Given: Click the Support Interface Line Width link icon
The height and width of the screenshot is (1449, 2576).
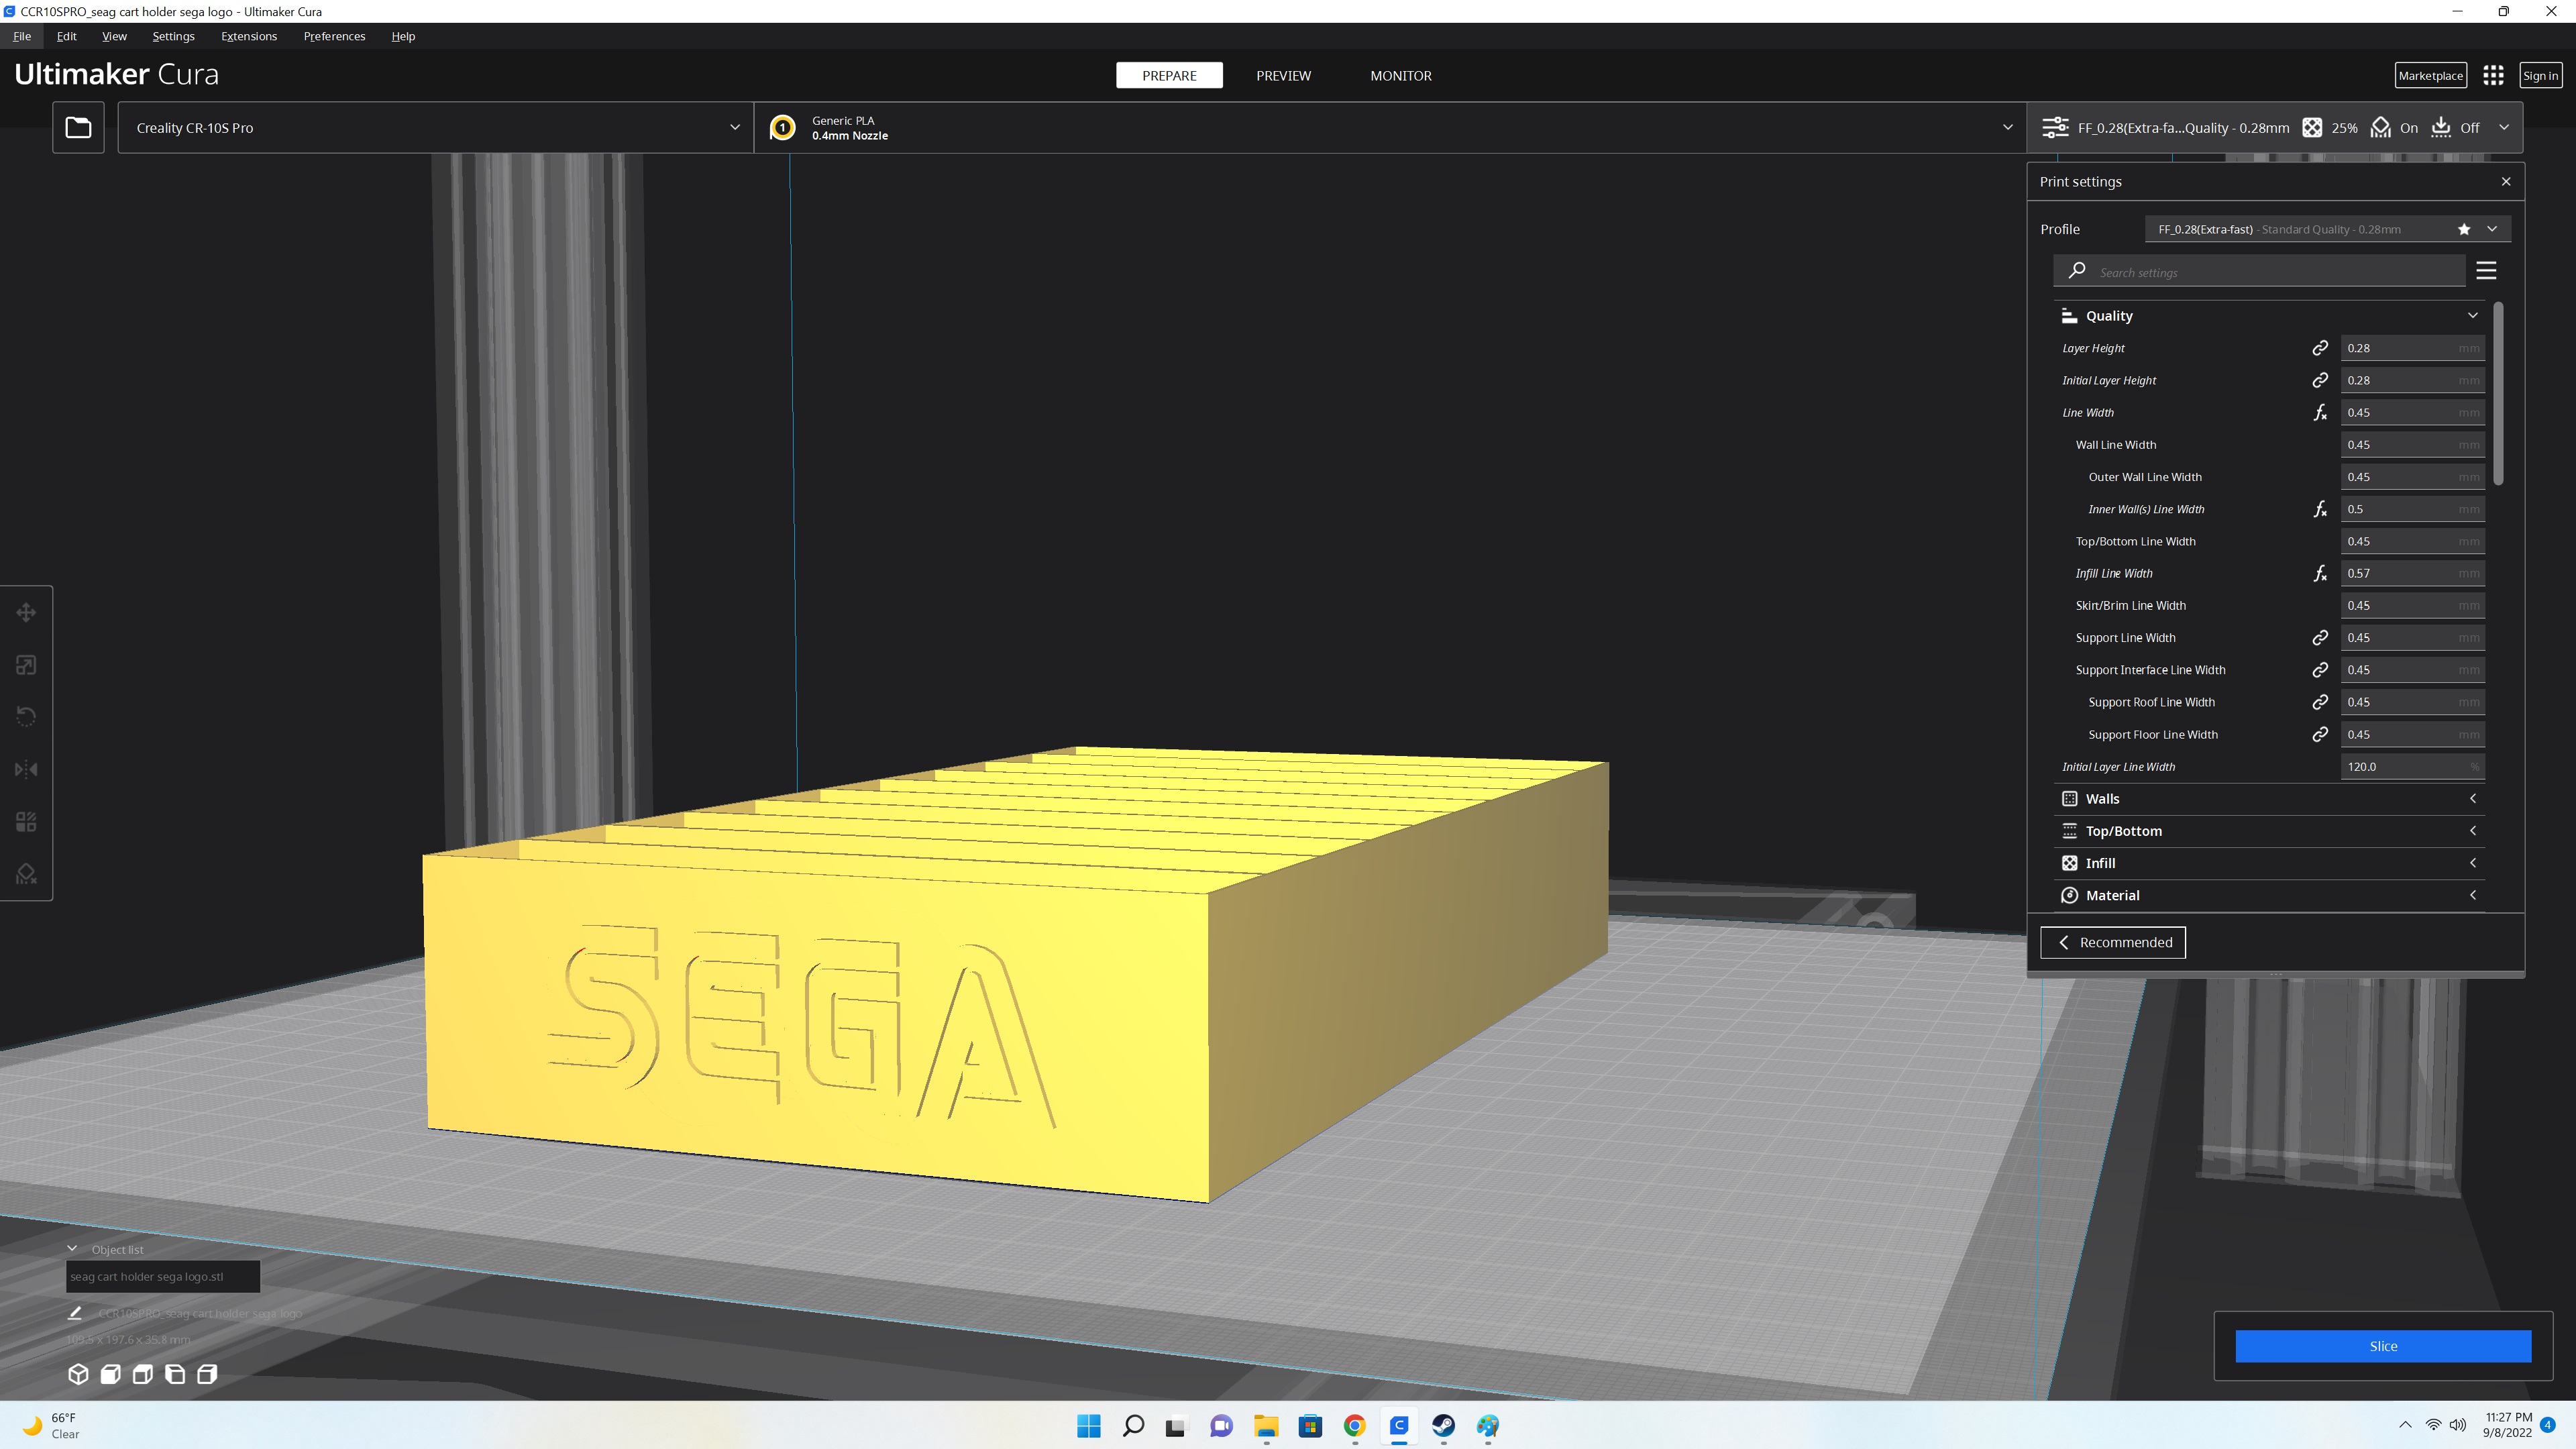Looking at the screenshot, I should [x=2320, y=670].
